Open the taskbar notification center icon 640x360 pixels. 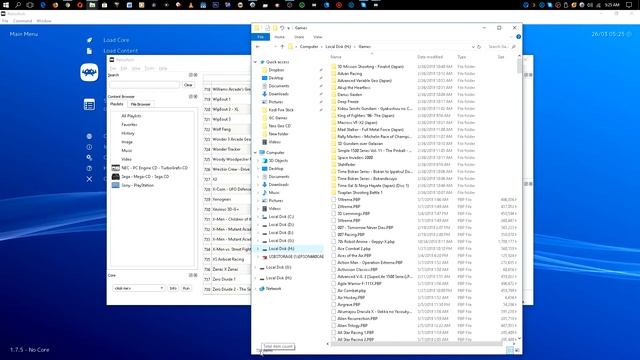pyautogui.click(x=629, y=5)
